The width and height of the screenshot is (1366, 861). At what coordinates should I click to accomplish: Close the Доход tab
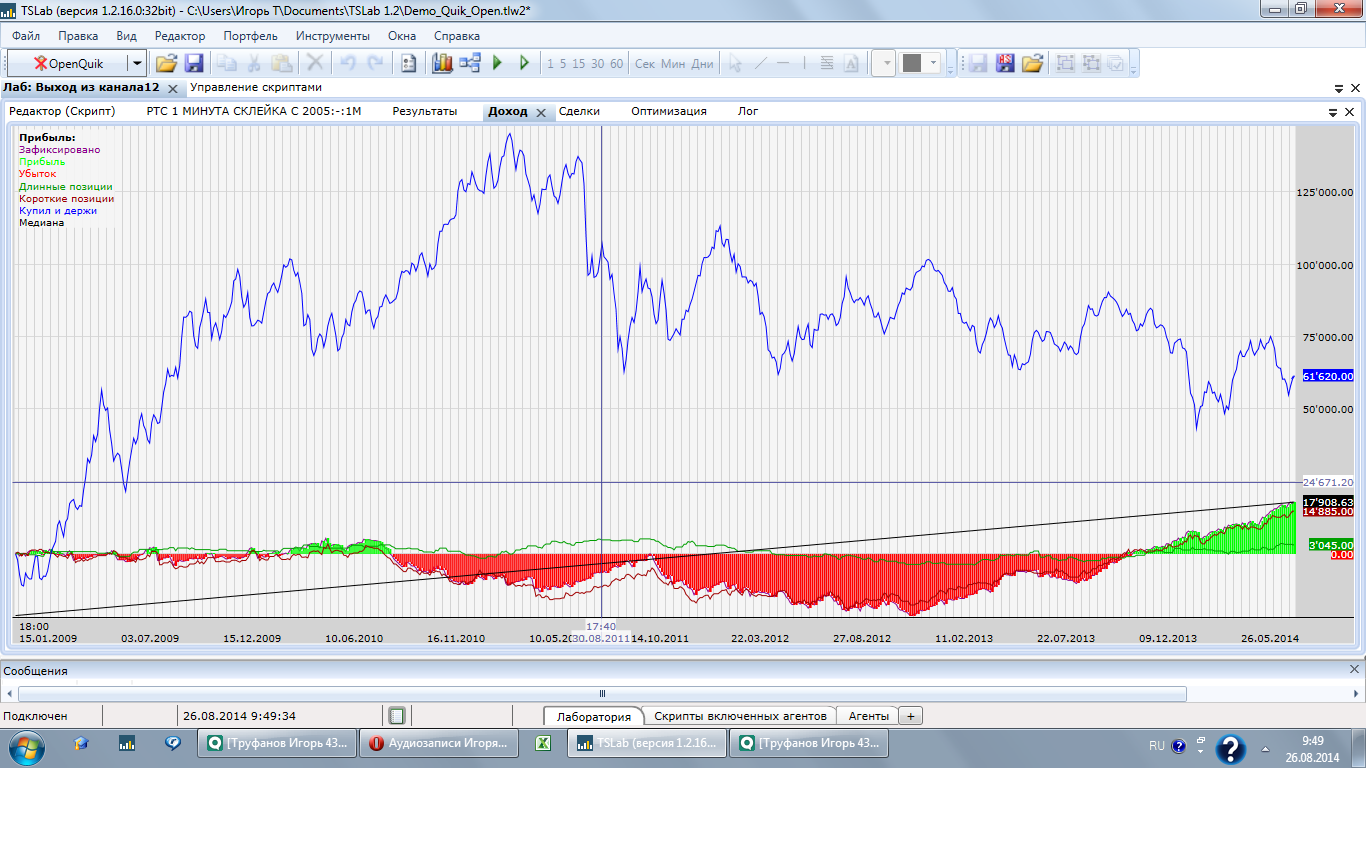click(x=541, y=113)
